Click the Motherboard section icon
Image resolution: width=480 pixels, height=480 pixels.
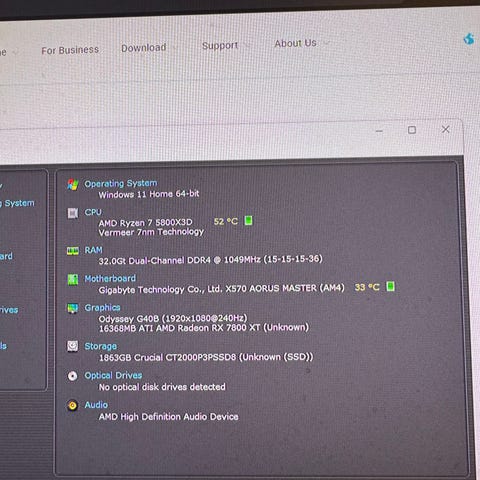(x=73, y=279)
